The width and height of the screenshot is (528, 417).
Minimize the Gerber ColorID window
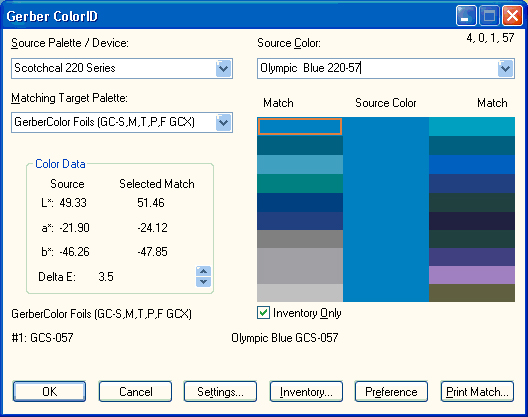pos(466,15)
